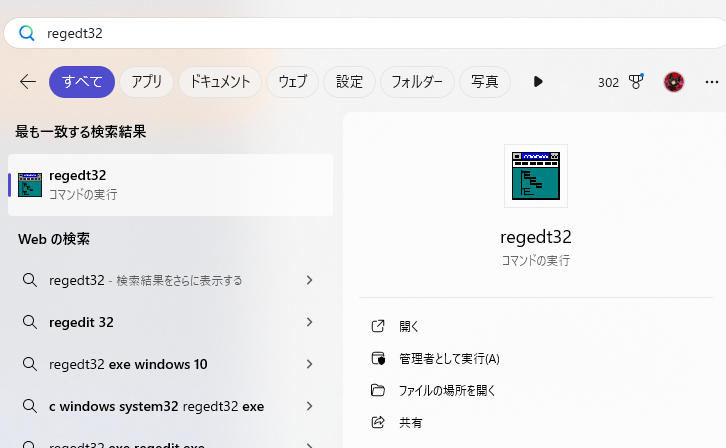The image size is (726, 448).
Task: Click the large regedt32 preview icon
Action: pyautogui.click(x=536, y=176)
